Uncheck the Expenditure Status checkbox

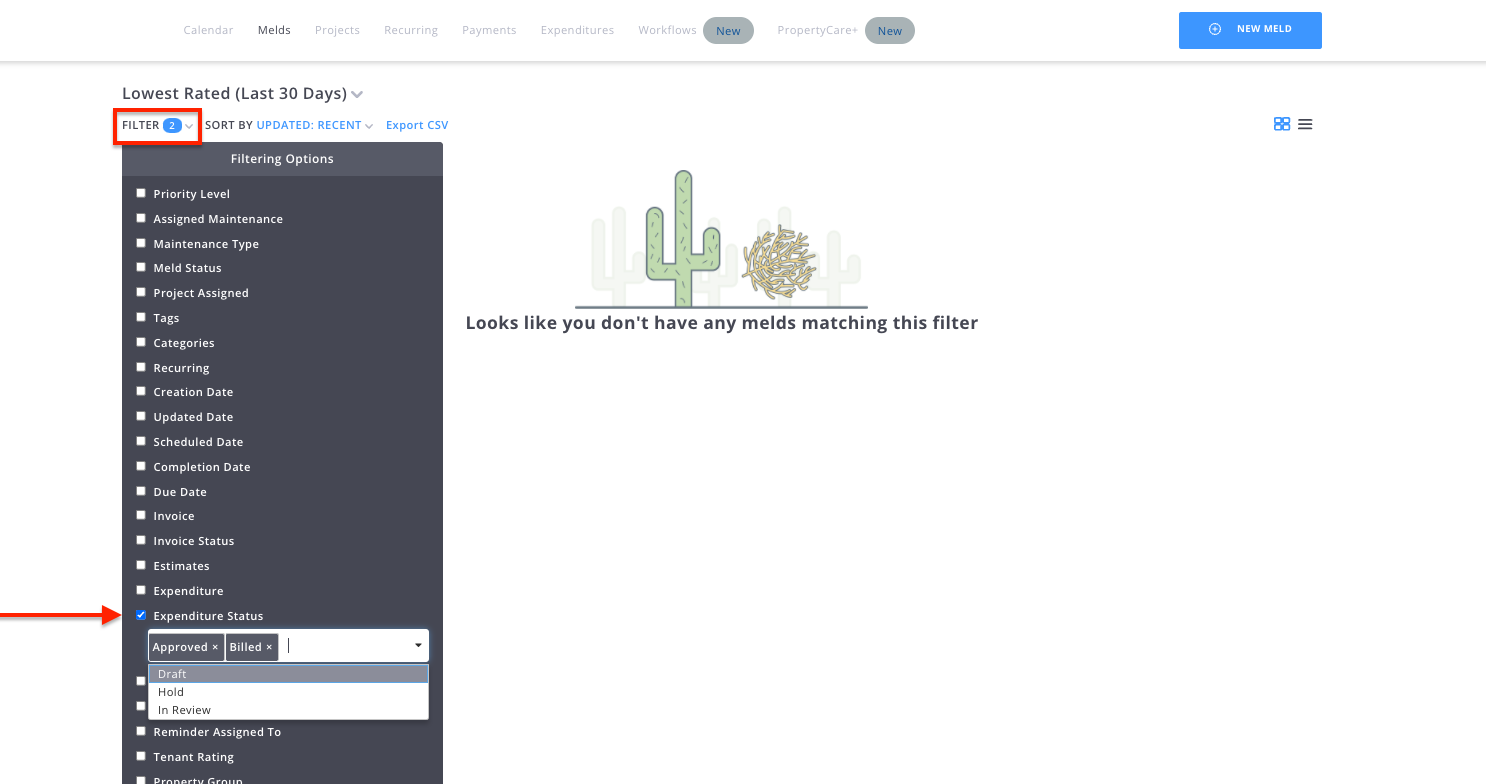(141, 615)
